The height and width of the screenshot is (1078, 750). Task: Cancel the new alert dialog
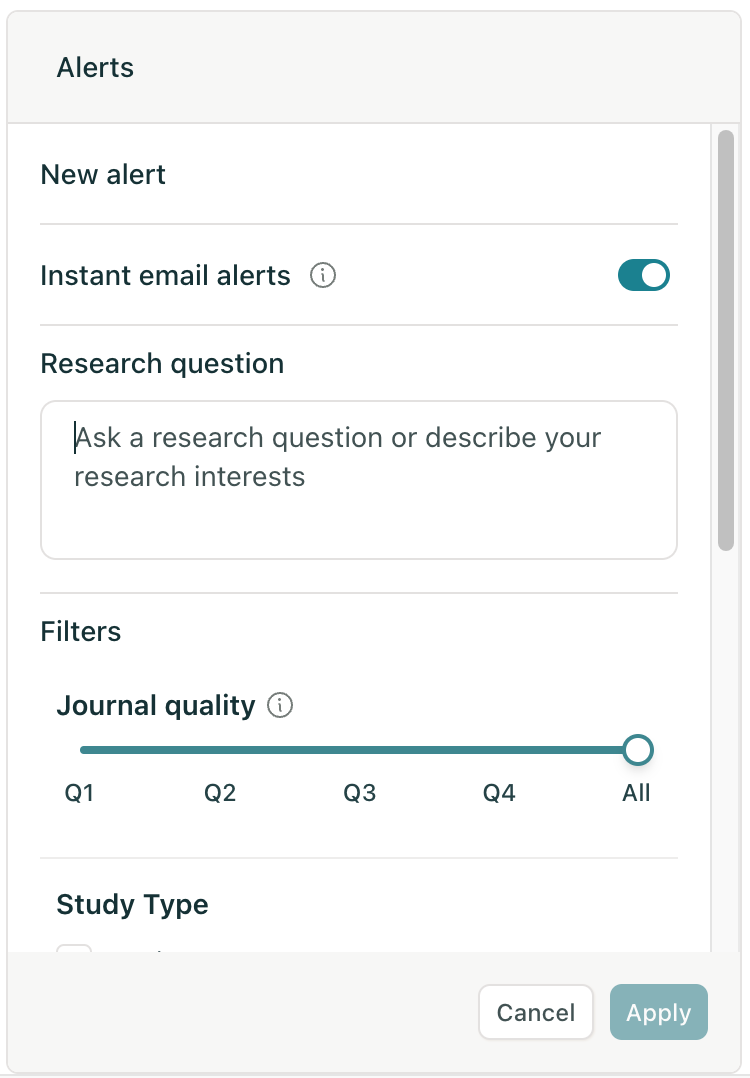(536, 1012)
